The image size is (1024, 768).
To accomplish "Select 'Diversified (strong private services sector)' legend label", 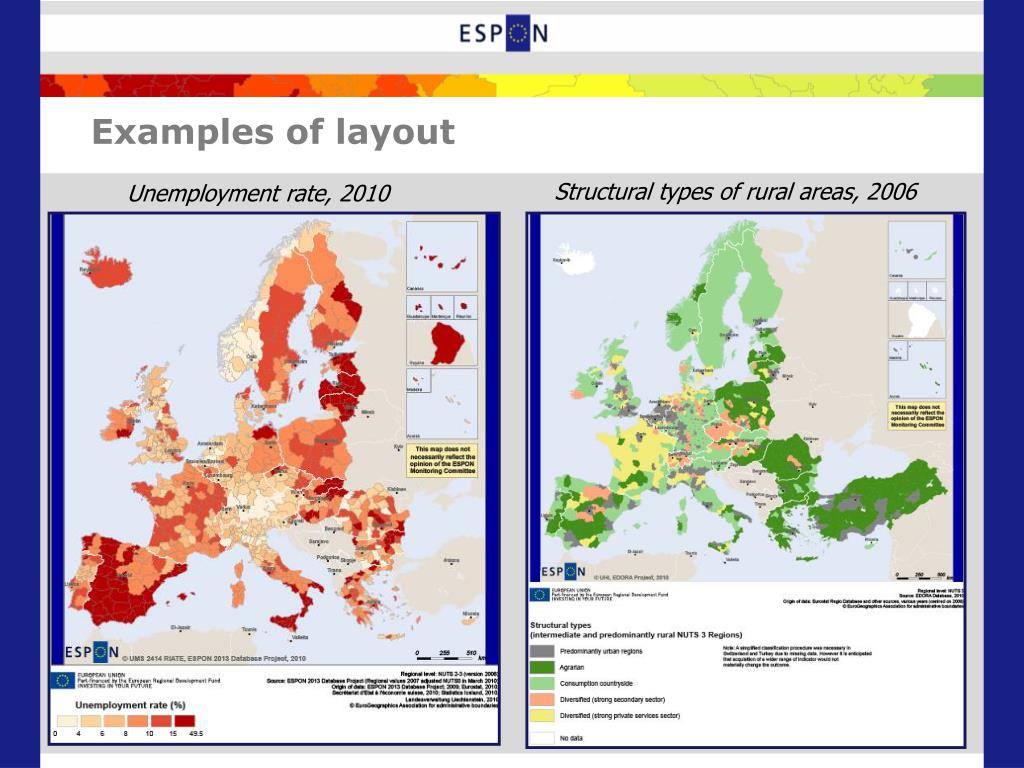I will tap(620, 716).
